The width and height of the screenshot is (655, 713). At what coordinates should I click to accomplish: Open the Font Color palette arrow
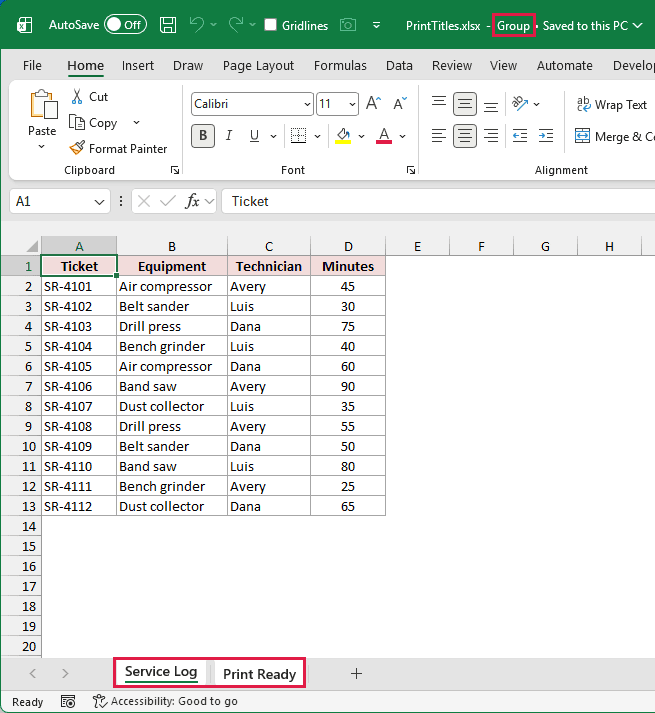403,136
